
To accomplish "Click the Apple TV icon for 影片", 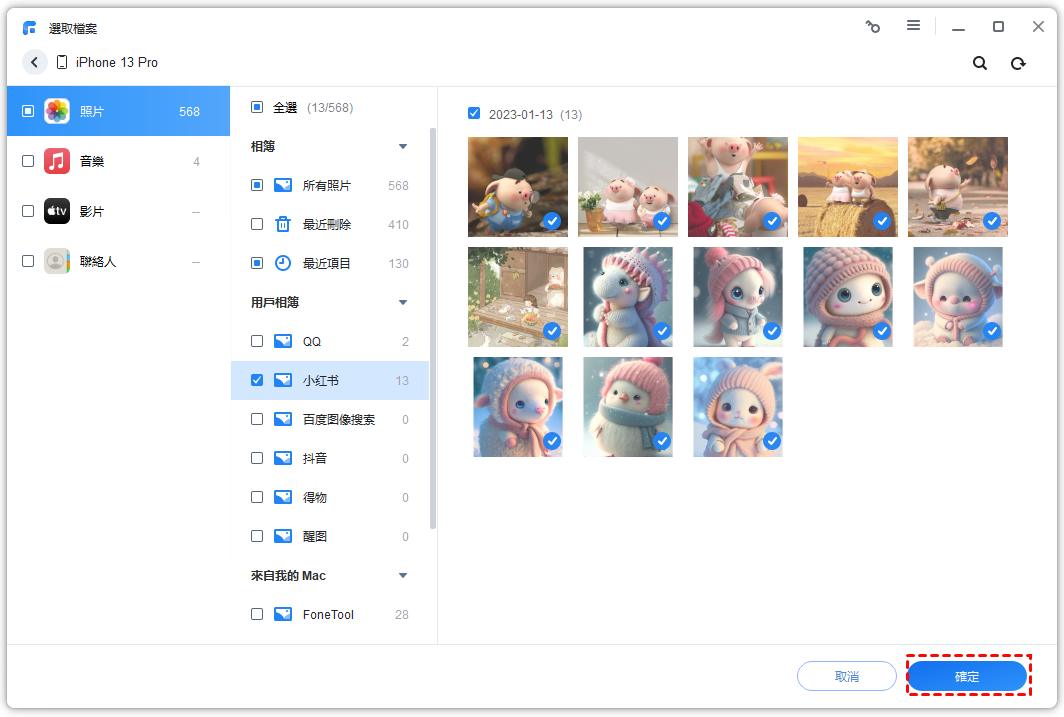I will click(57, 211).
